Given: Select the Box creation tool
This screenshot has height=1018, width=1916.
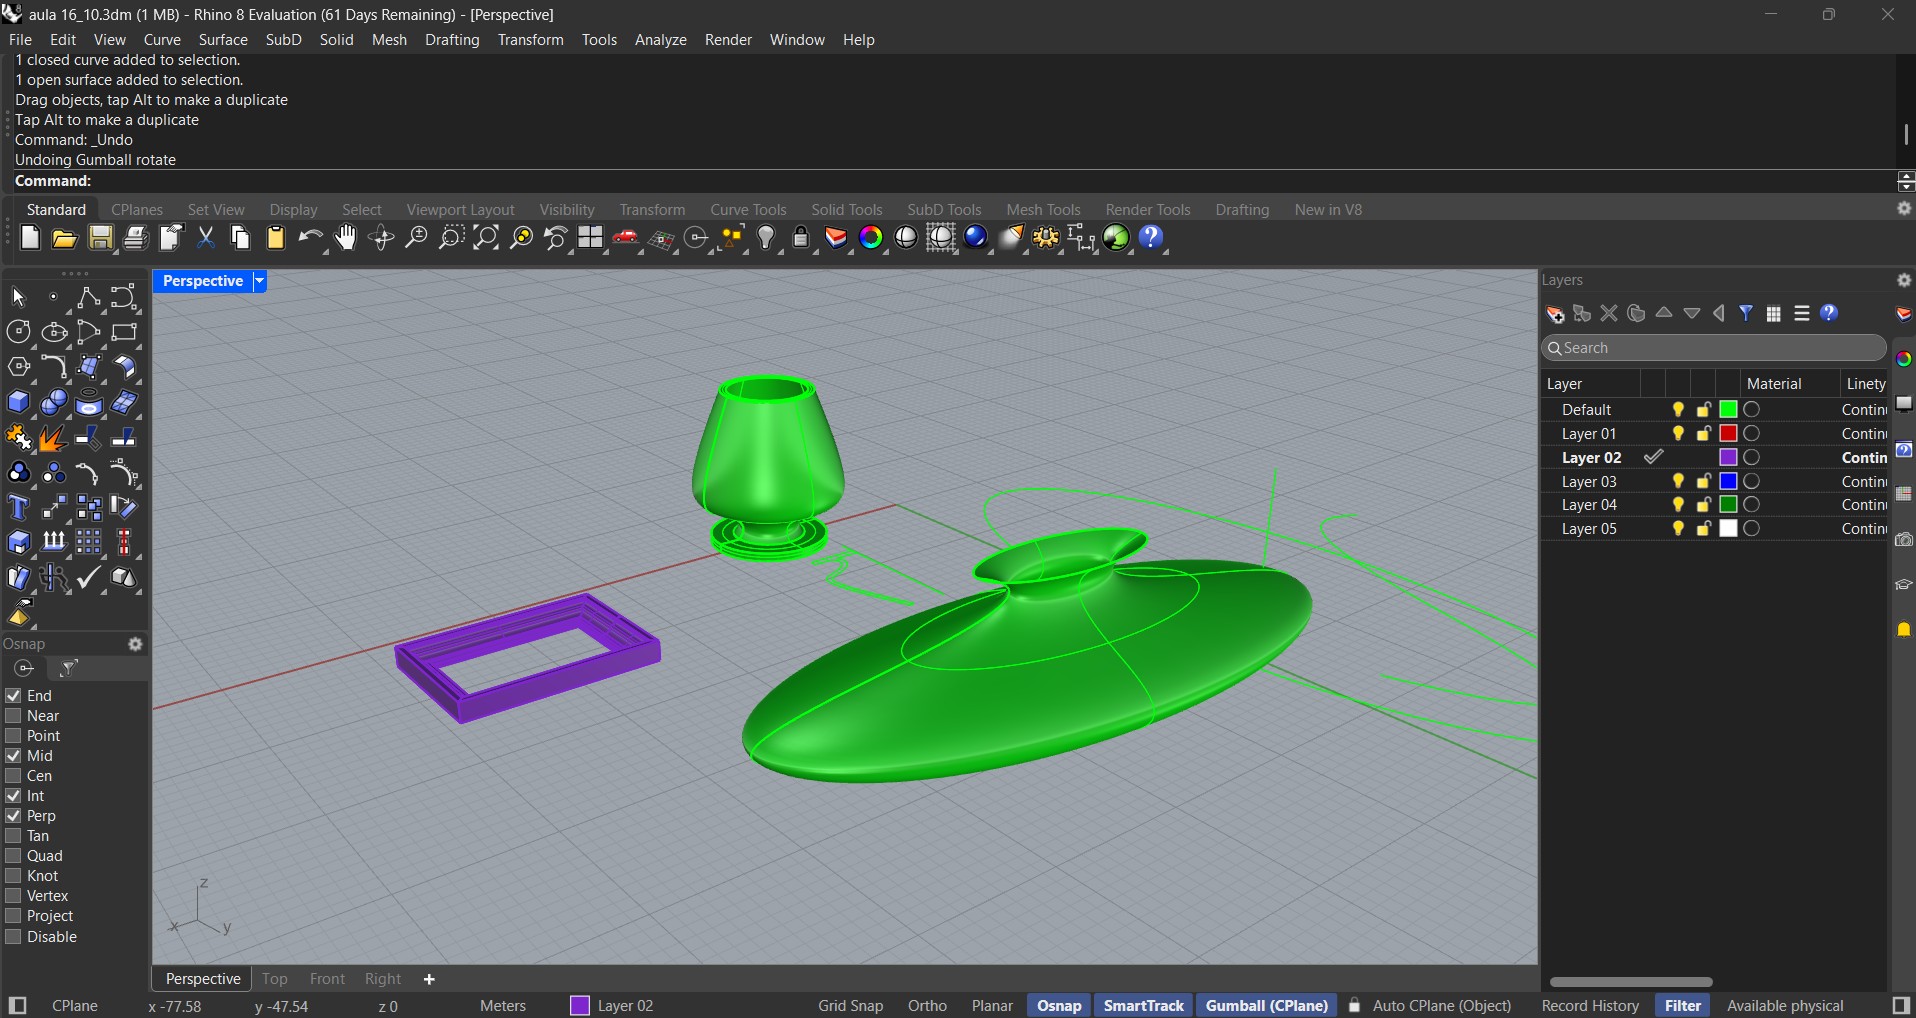Looking at the screenshot, I should click(x=19, y=403).
